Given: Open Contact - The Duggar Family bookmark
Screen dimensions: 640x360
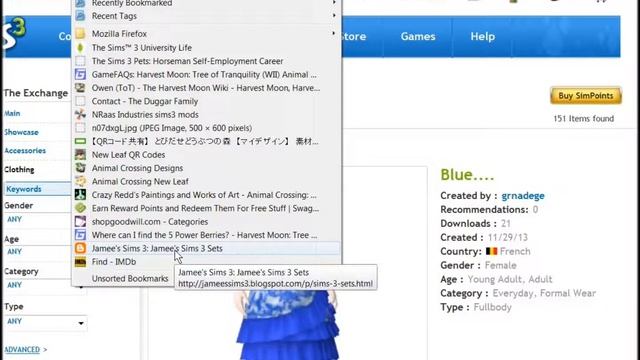Looking at the screenshot, I should pyautogui.click(x=145, y=101).
